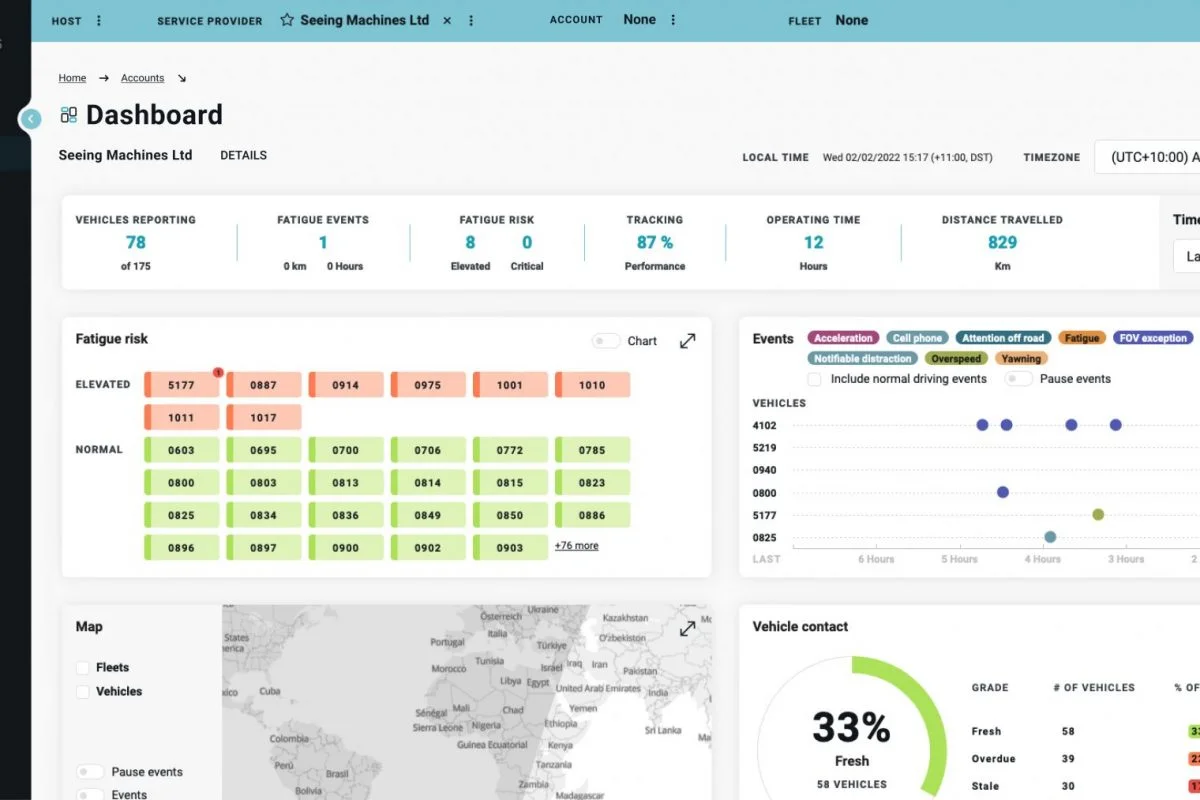Favorite Seeing Machines Ltd with the star
Image resolution: width=1200 pixels, height=800 pixels.
[287, 20]
